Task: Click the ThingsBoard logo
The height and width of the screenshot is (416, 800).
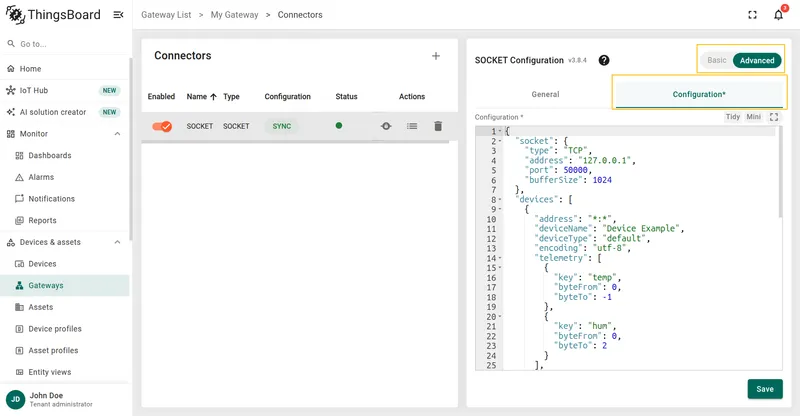Action: 53,15
